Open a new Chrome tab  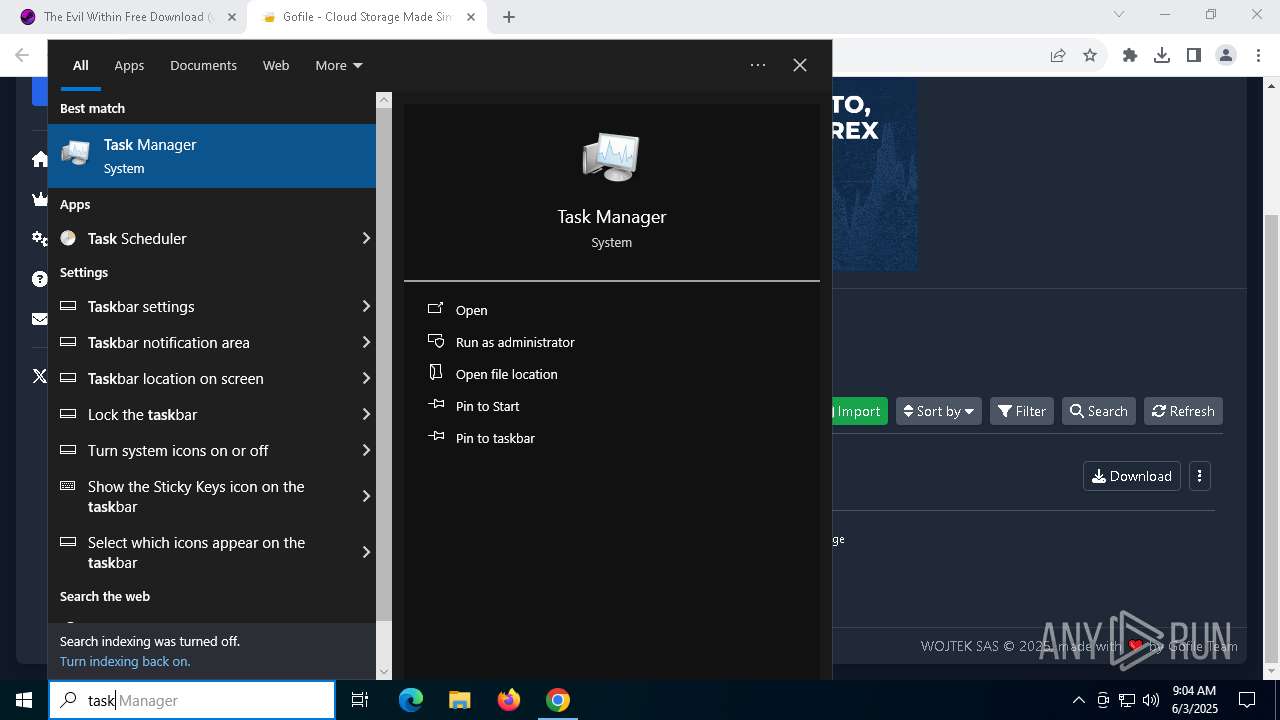point(509,17)
